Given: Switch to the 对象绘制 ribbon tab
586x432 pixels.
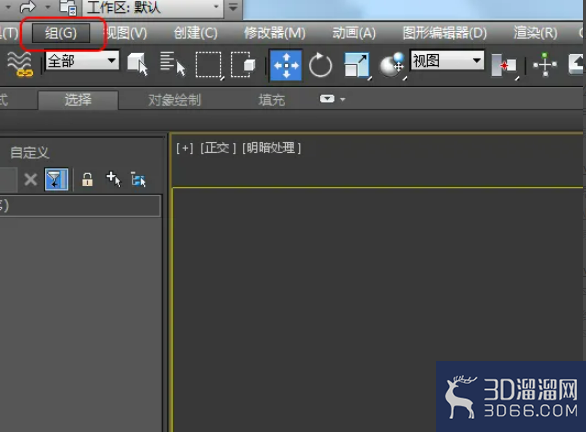Looking at the screenshot, I should (175, 100).
